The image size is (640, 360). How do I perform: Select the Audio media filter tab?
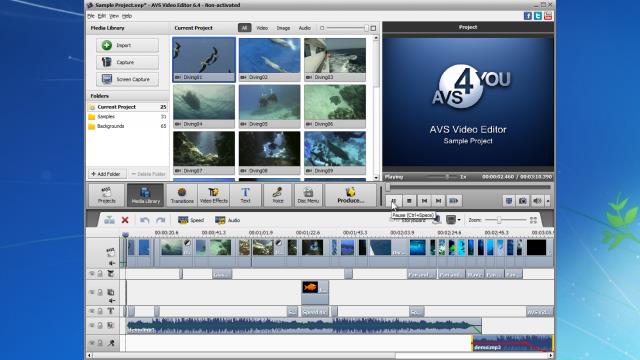click(x=304, y=28)
